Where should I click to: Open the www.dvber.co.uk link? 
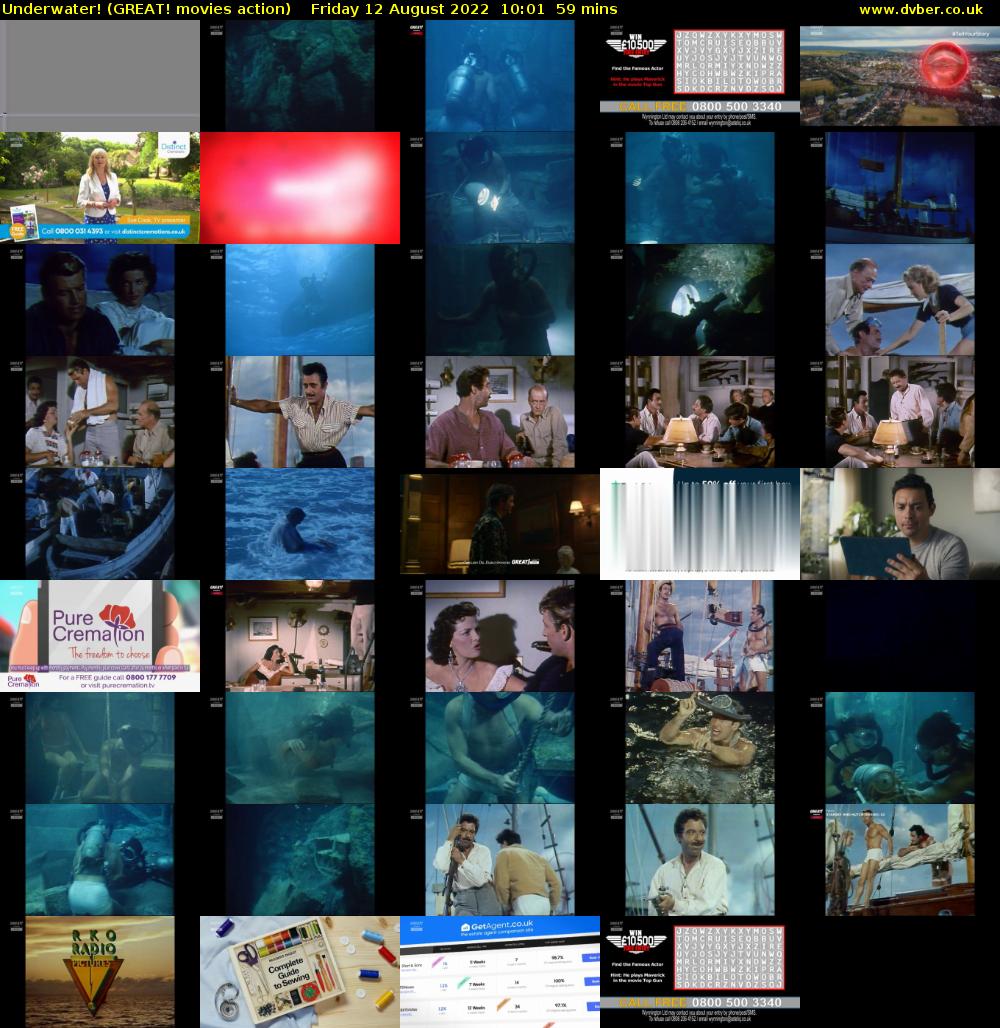pos(921,9)
